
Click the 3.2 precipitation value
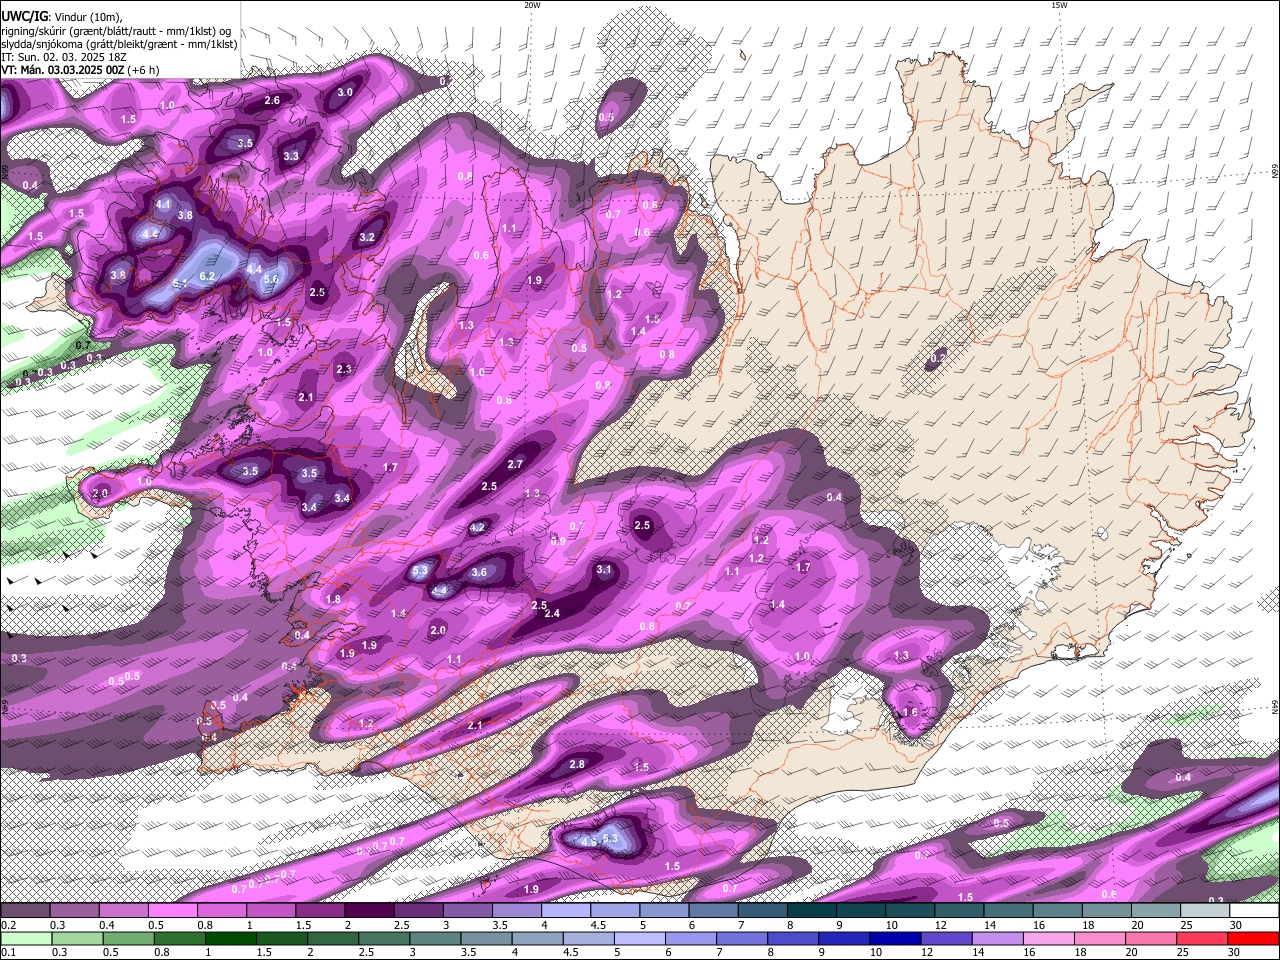(367, 238)
